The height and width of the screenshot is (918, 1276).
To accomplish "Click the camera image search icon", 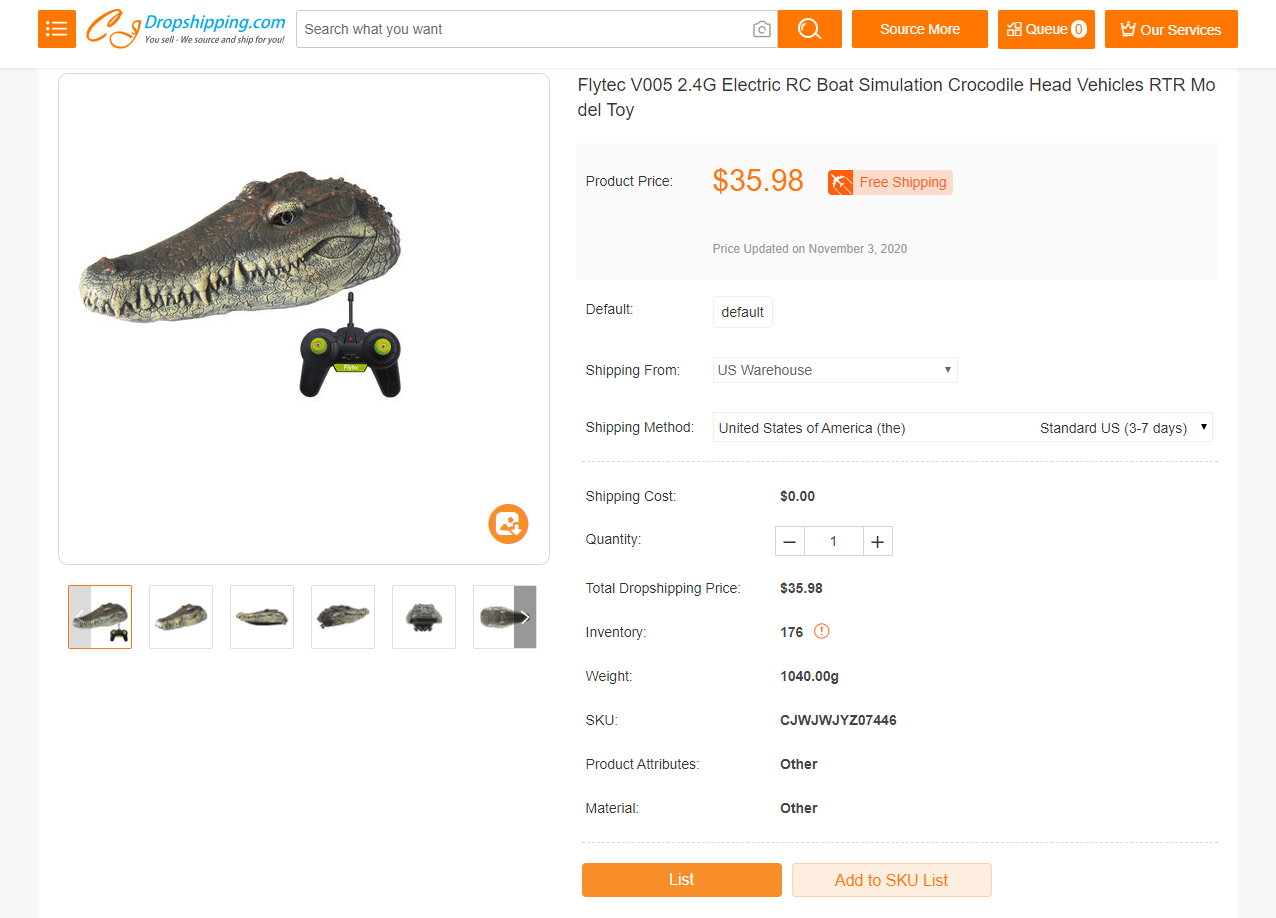I will [x=762, y=29].
